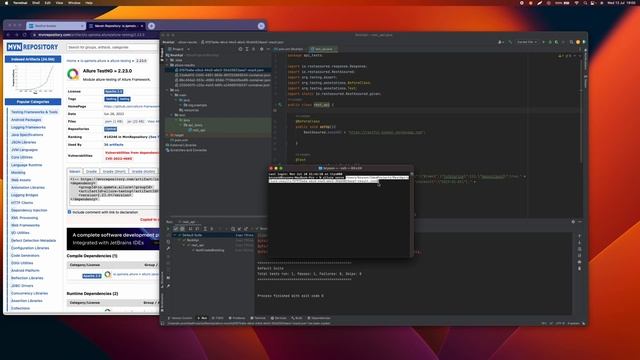This screenshot has width=640, height=360.
Task: Switch to the Maven dependency tab
Action: click(75, 171)
